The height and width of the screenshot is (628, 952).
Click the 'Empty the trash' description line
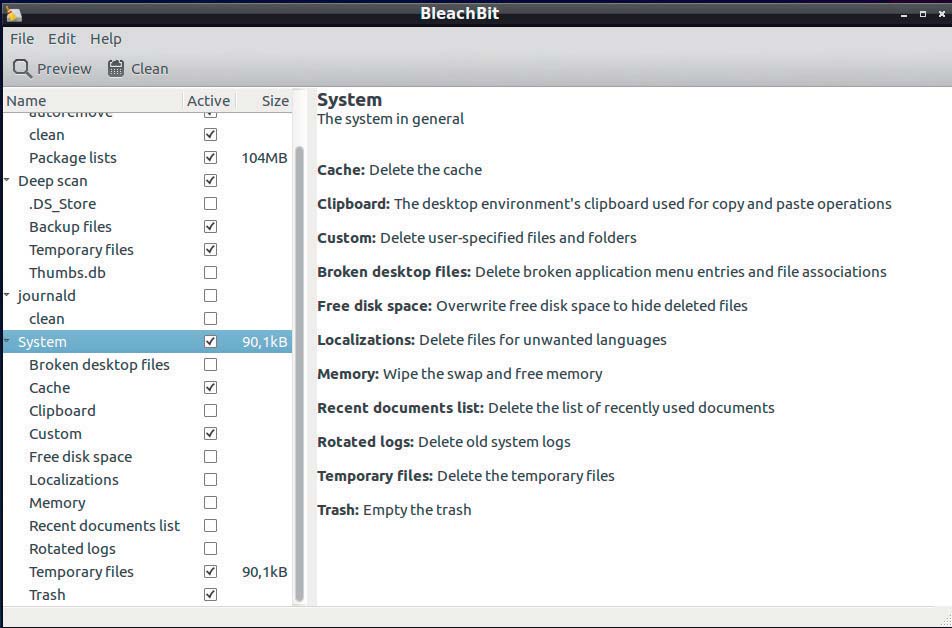(417, 510)
